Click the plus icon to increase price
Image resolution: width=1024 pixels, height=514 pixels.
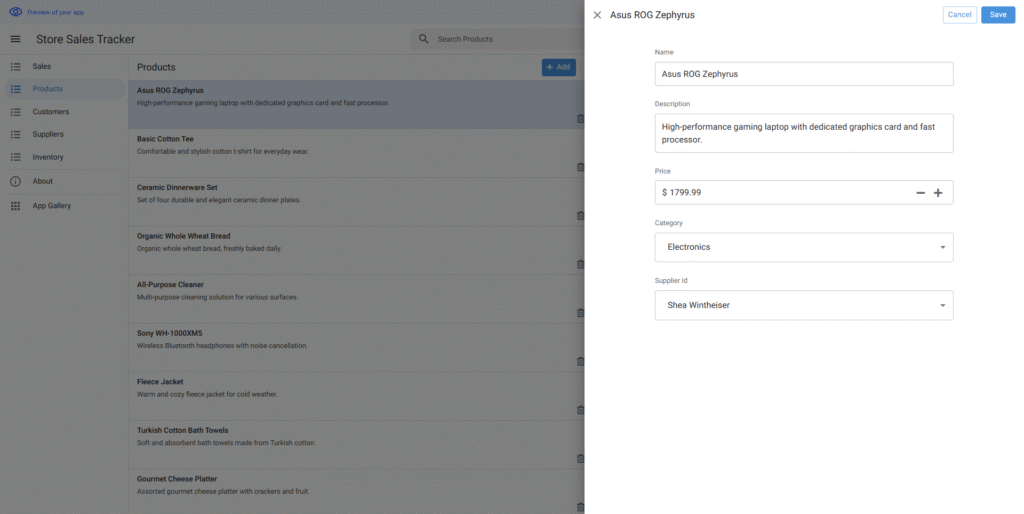pos(938,192)
